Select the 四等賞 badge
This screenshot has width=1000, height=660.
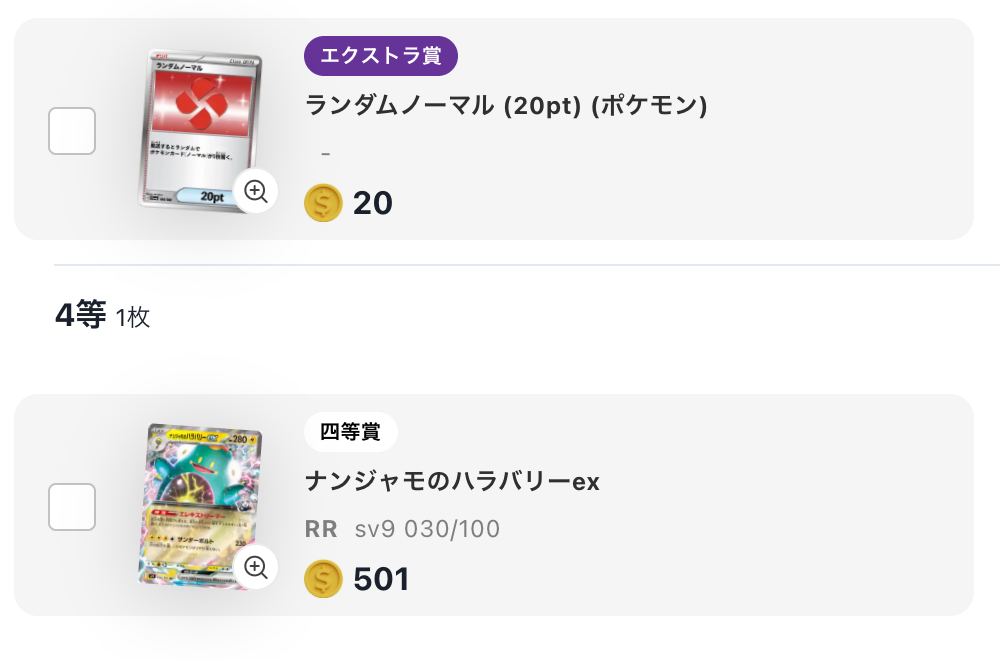351,432
